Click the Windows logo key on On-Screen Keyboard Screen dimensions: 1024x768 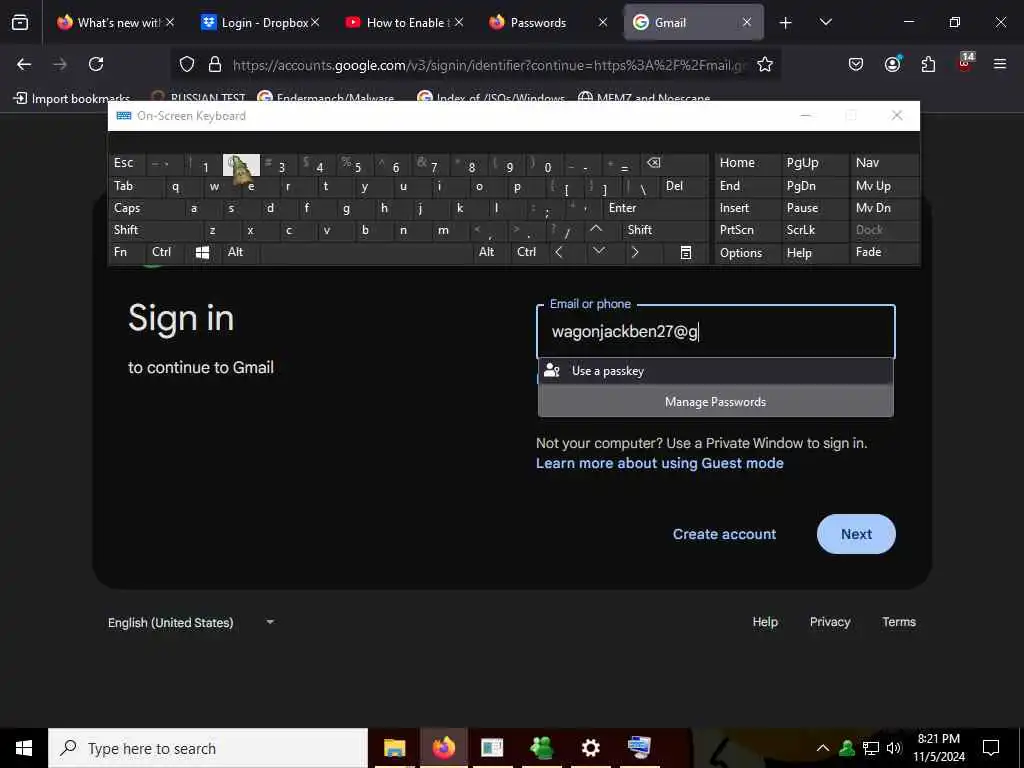click(202, 253)
